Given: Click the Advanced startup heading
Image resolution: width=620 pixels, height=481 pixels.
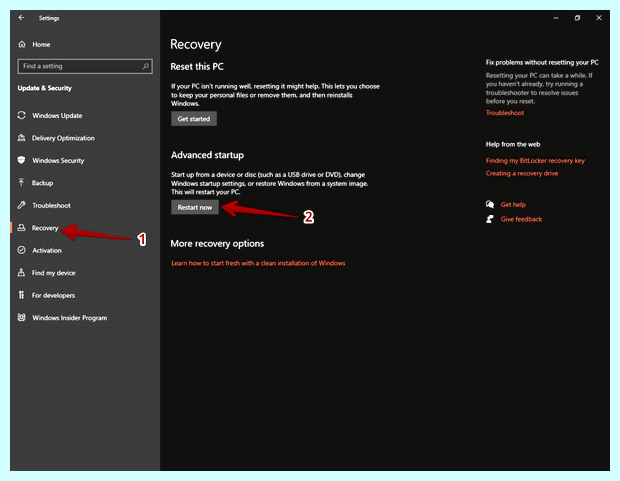Looking at the screenshot, I should [x=207, y=155].
